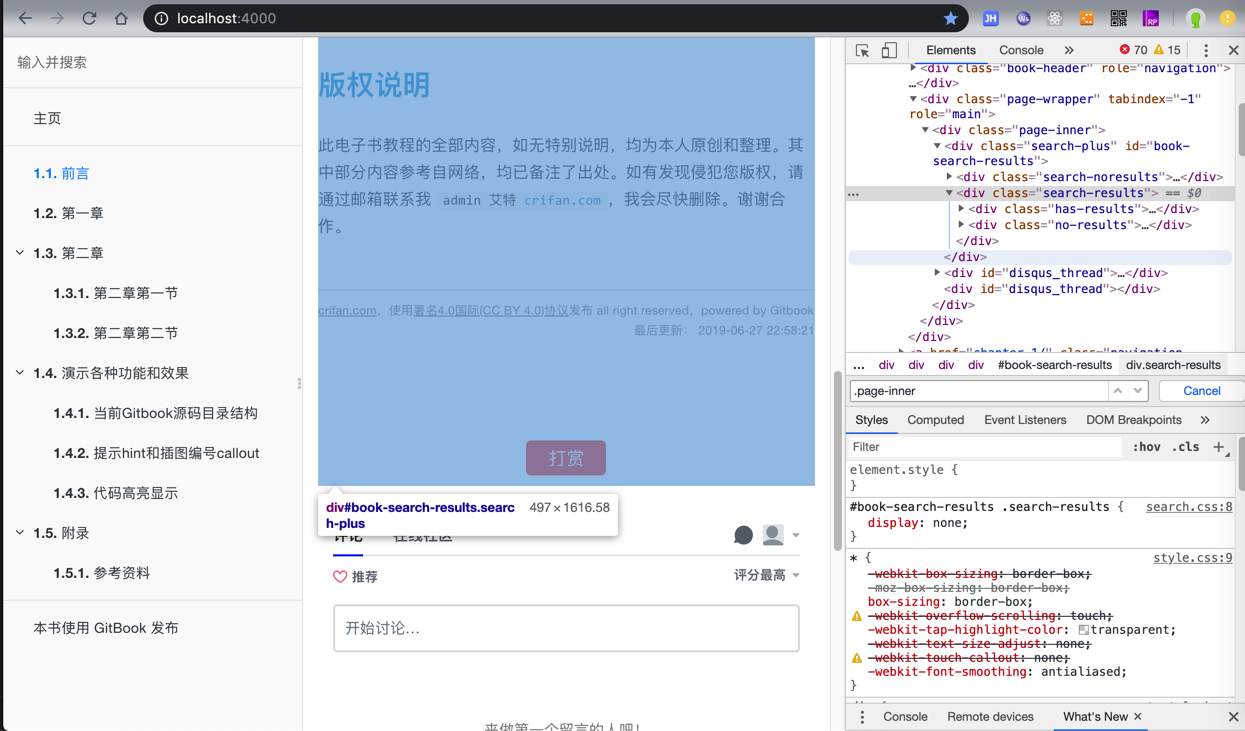Select the #book-search-results breadcrumb
1245x731 pixels.
[1055, 365]
